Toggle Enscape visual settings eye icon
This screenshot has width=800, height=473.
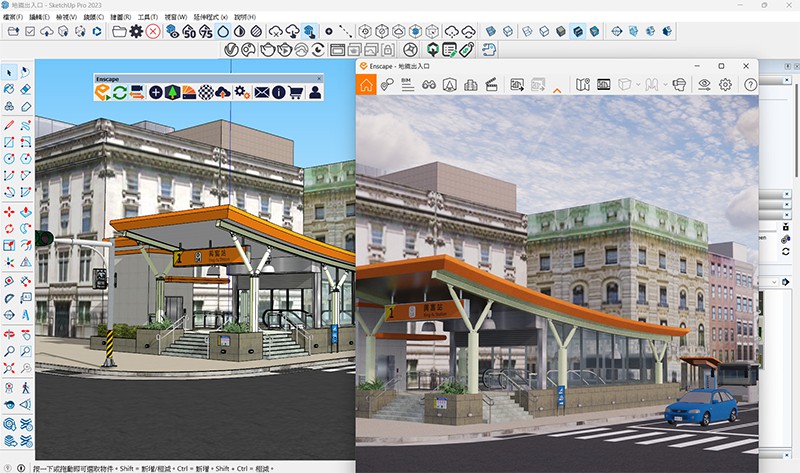click(704, 85)
